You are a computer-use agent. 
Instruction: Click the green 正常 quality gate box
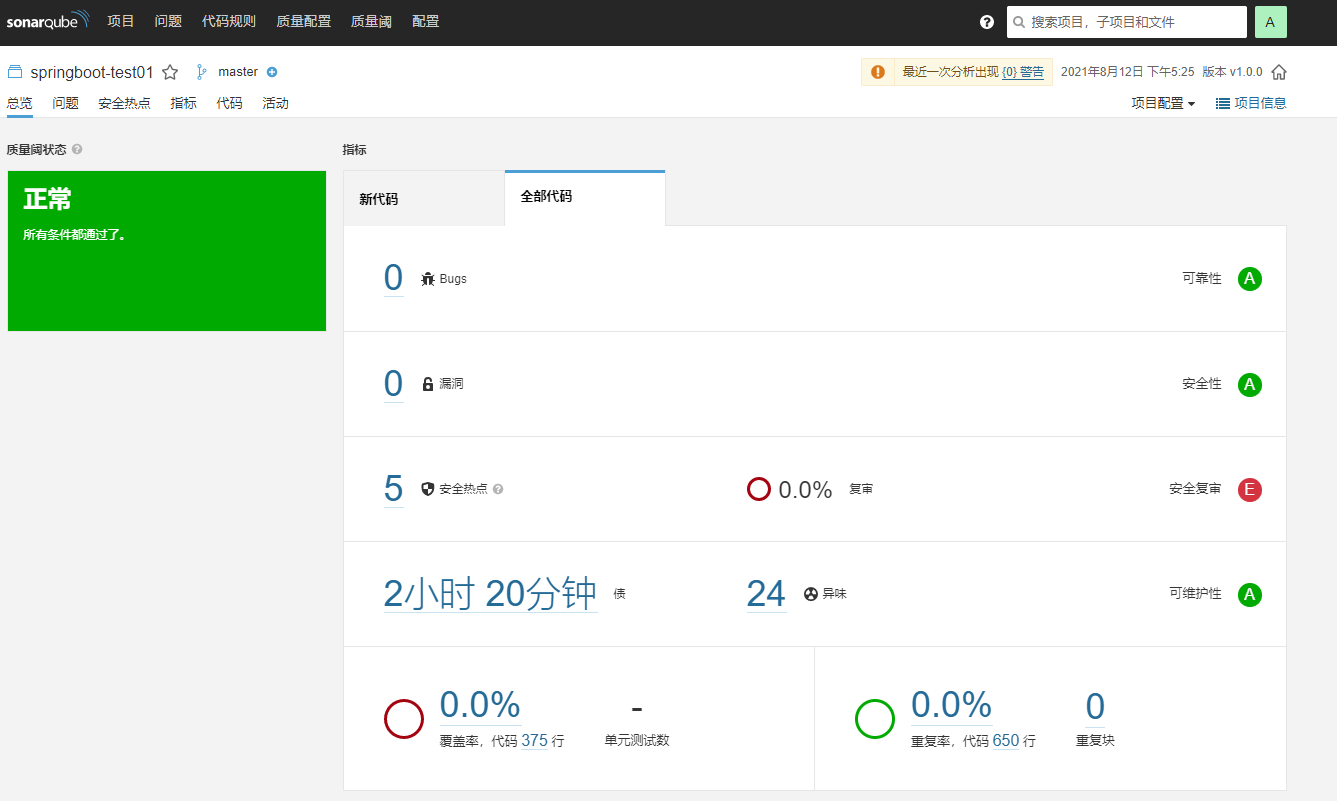point(167,251)
